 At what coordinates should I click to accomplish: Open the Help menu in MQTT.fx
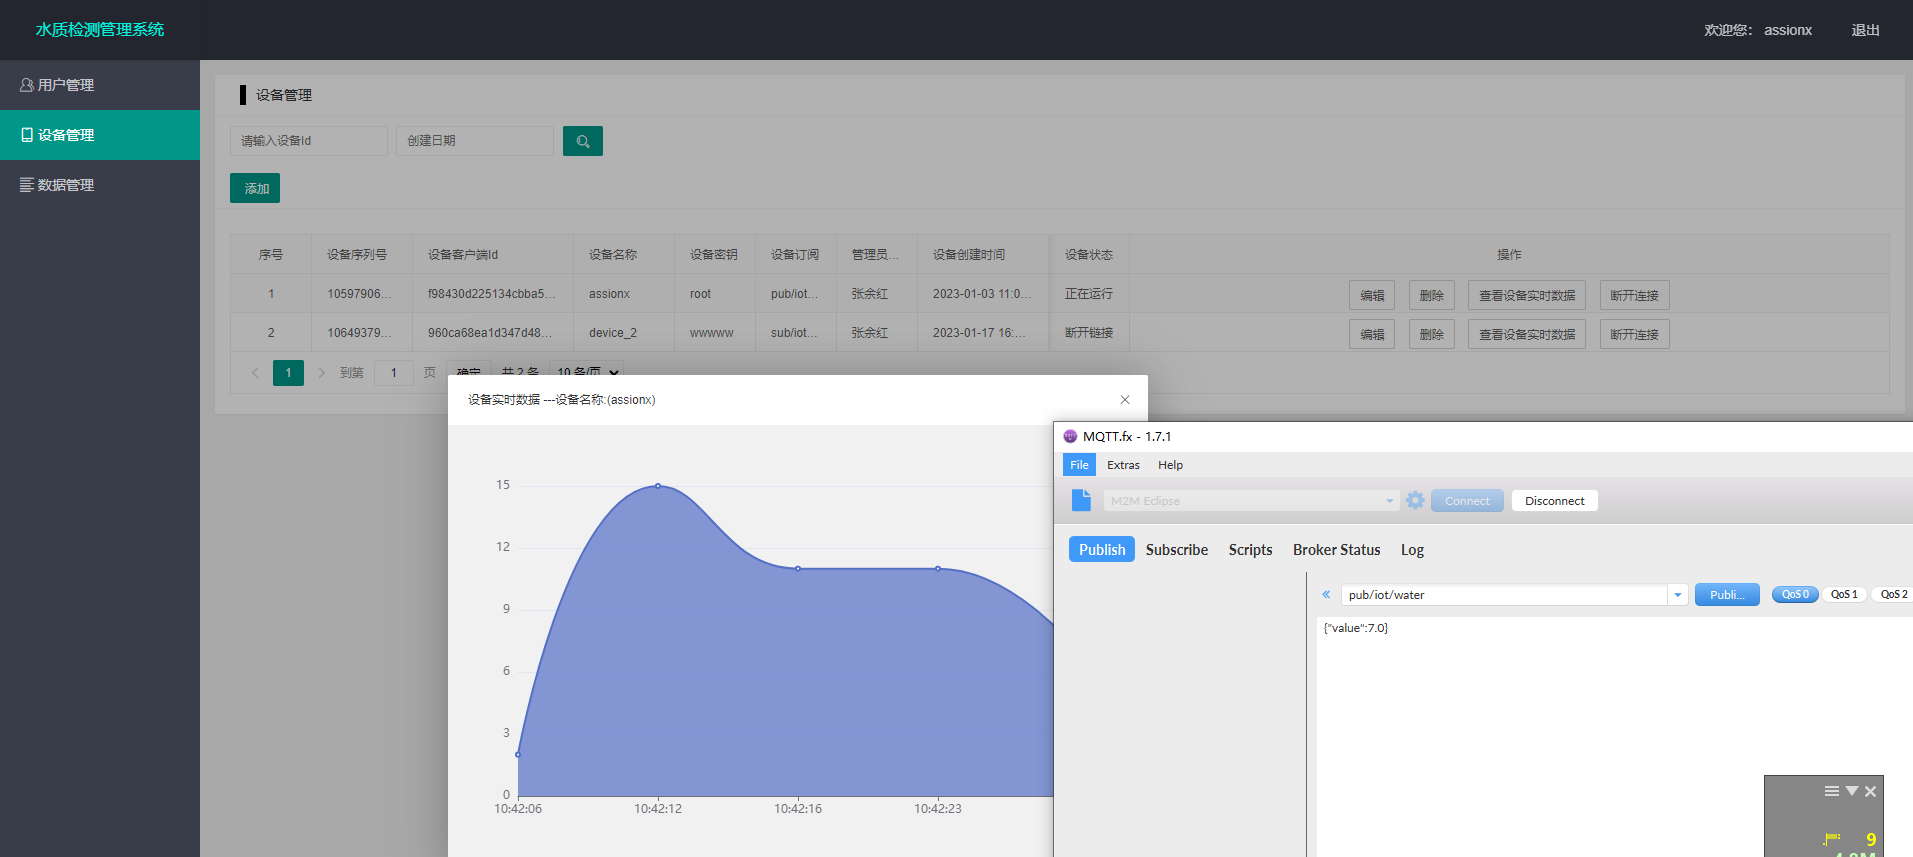click(x=1170, y=465)
